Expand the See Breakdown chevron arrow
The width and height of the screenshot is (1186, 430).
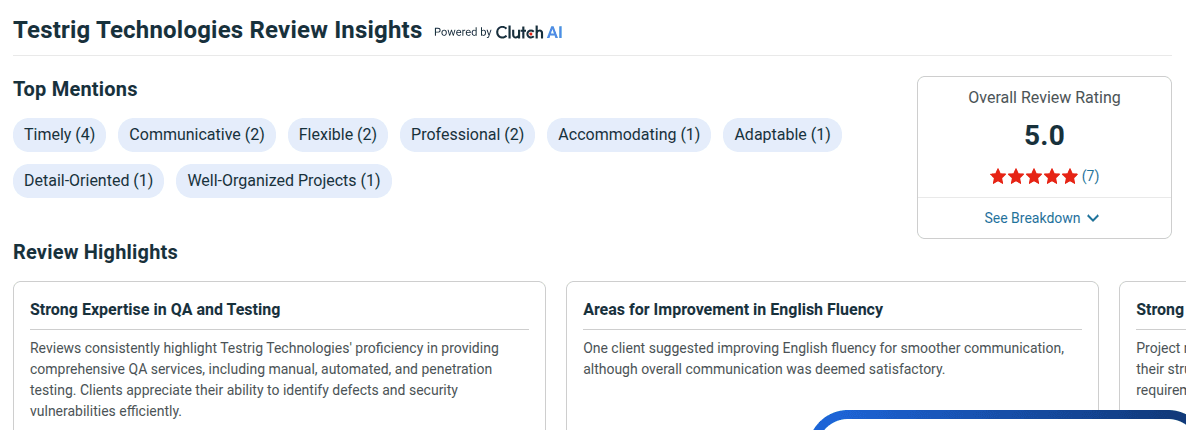pyautogui.click(x=1093, y=218)
